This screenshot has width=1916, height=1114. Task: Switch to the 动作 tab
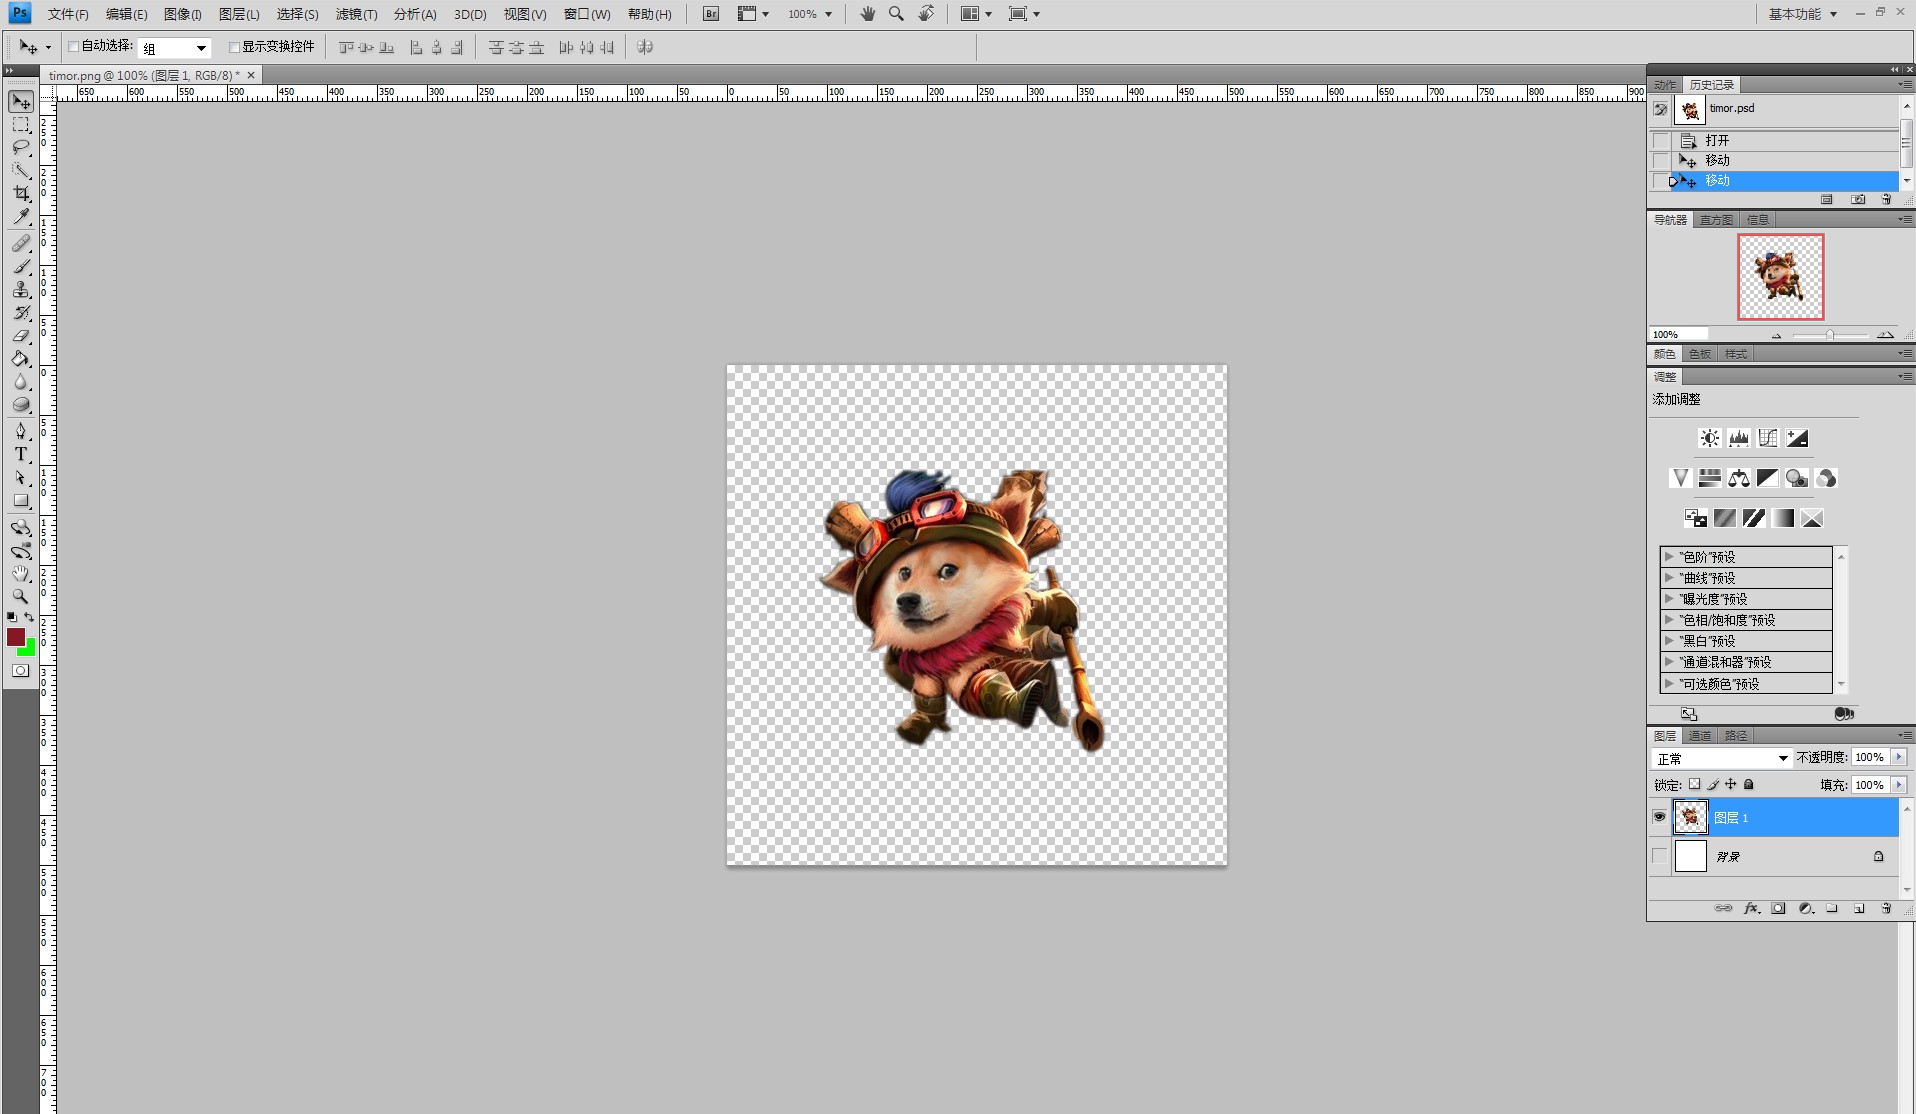[x=1665, y=85]
